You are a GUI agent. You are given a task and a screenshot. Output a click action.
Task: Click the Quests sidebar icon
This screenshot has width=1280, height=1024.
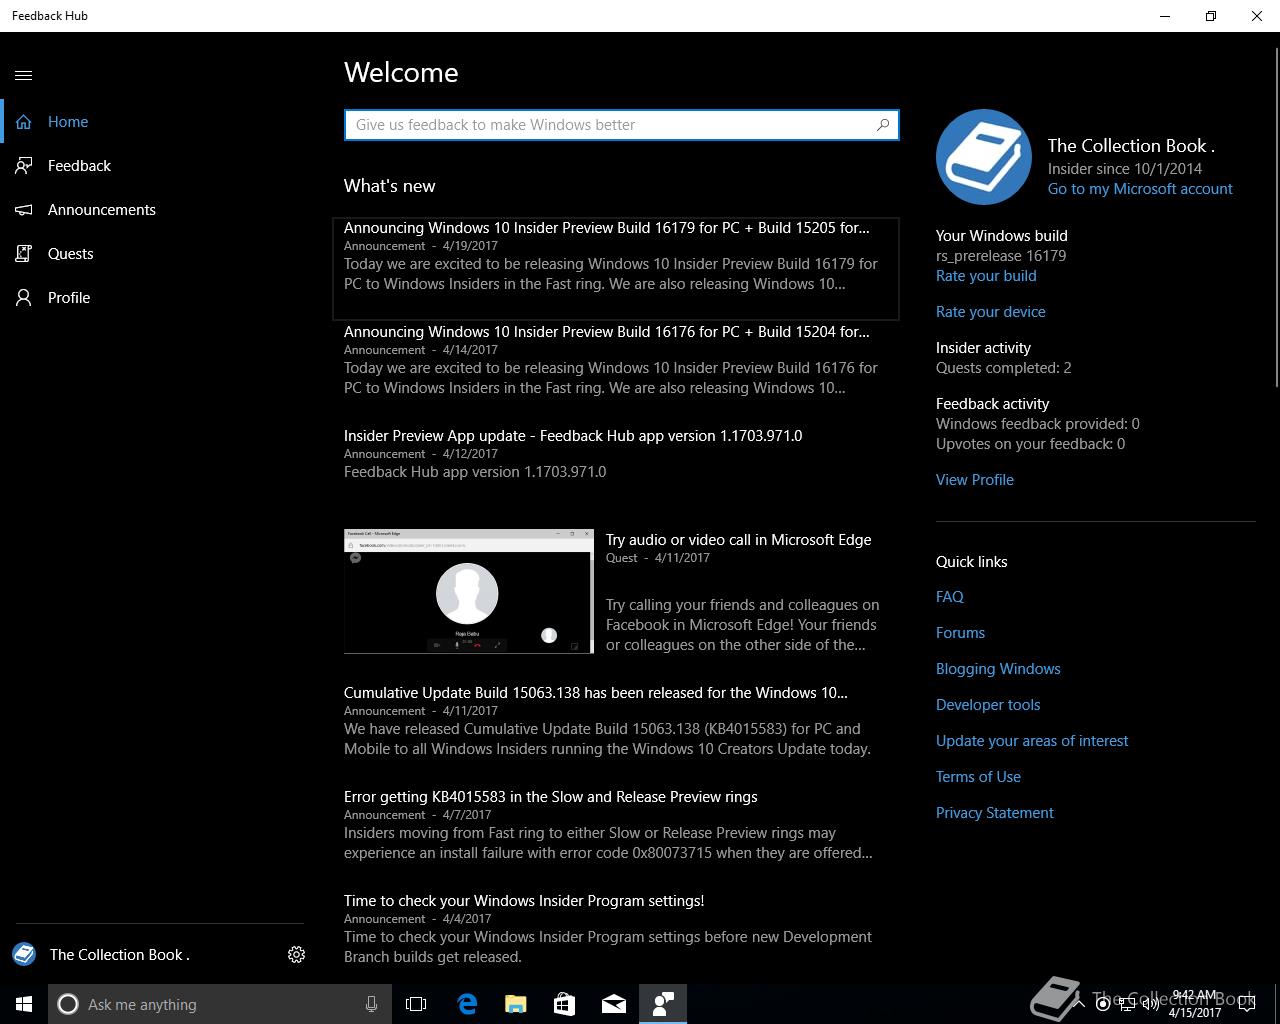[24, 254]
